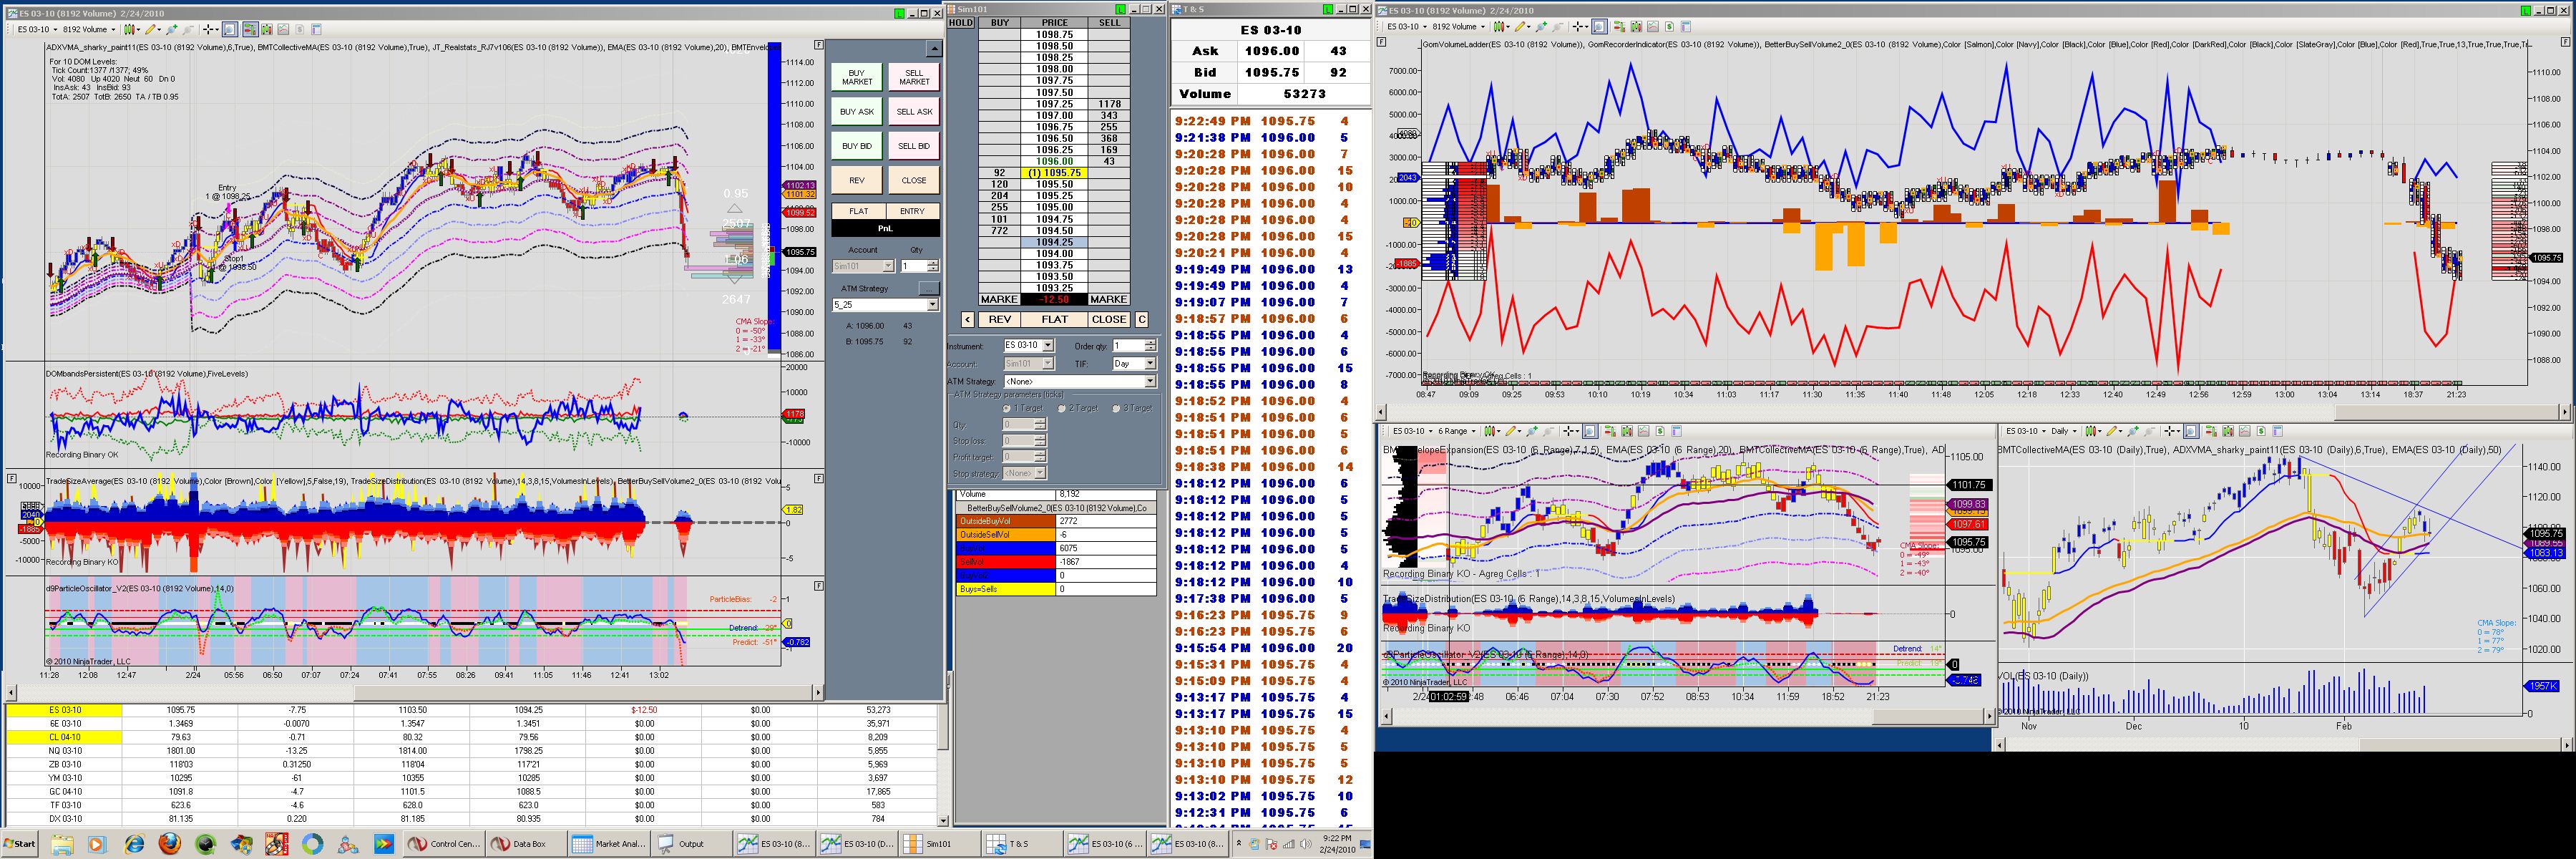Viewport: 2576px width, 859px height.
Task: Launch Internet Explorer from the taskbar
Action: coord(135,844)
